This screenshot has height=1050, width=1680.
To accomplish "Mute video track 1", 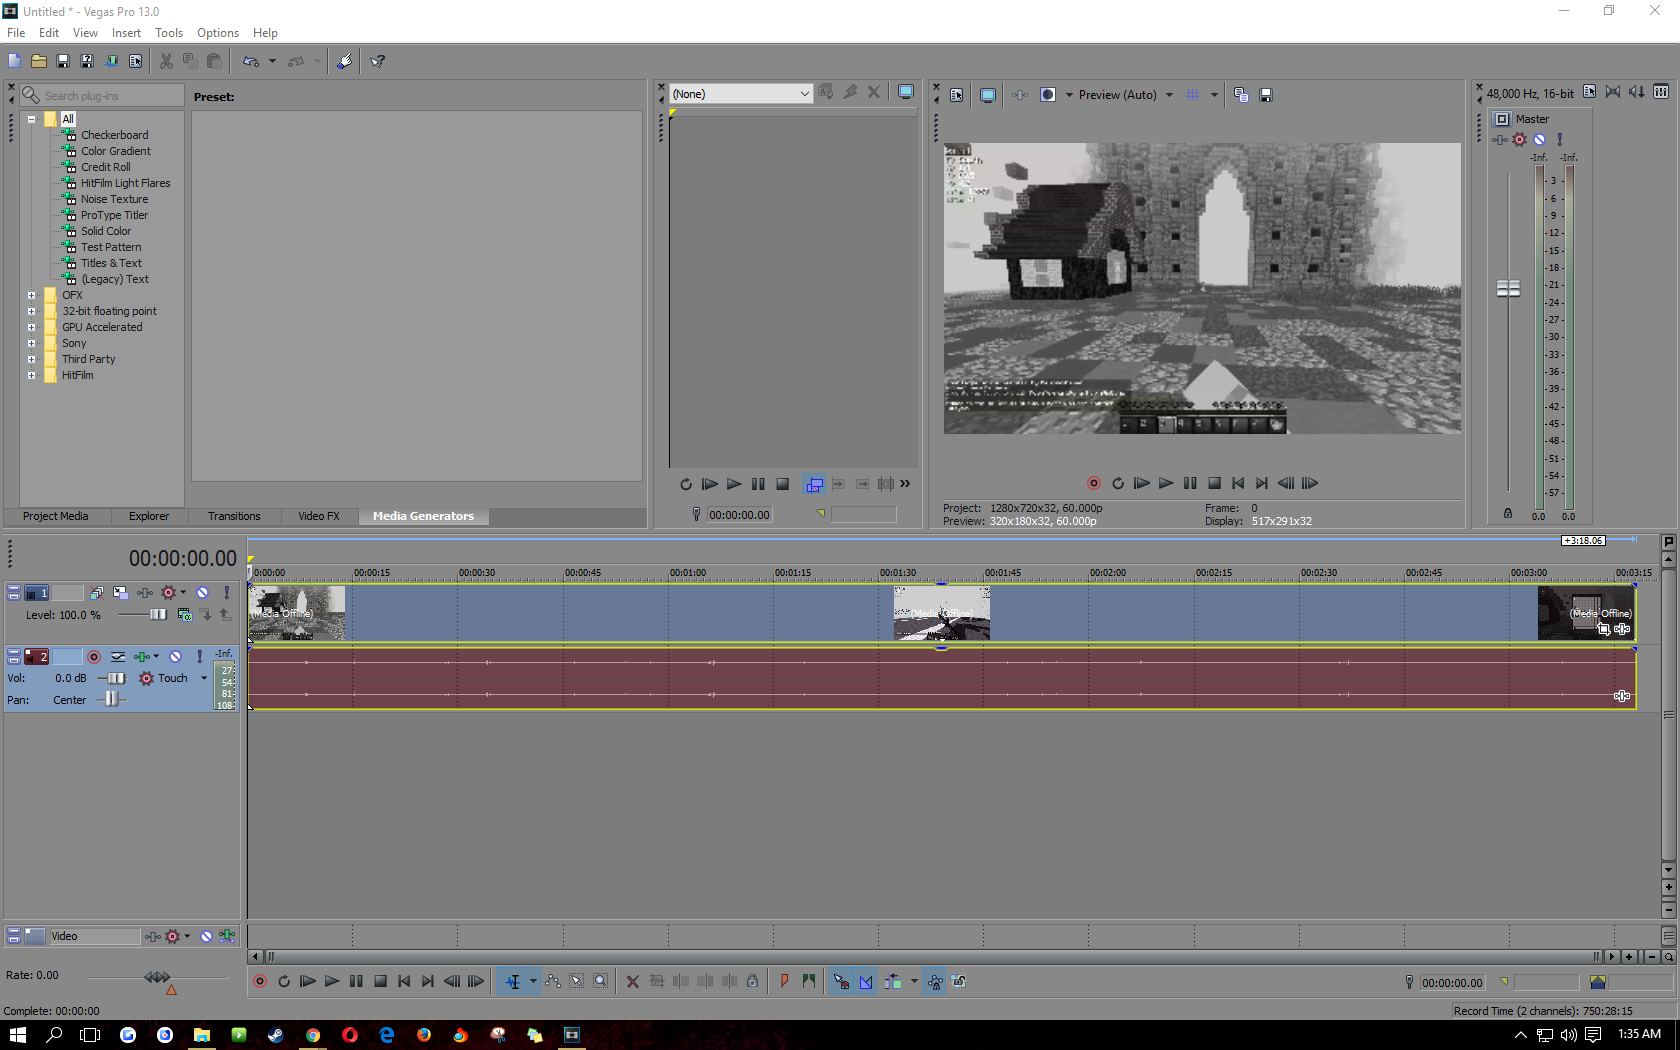I will (x=203, y=592).
